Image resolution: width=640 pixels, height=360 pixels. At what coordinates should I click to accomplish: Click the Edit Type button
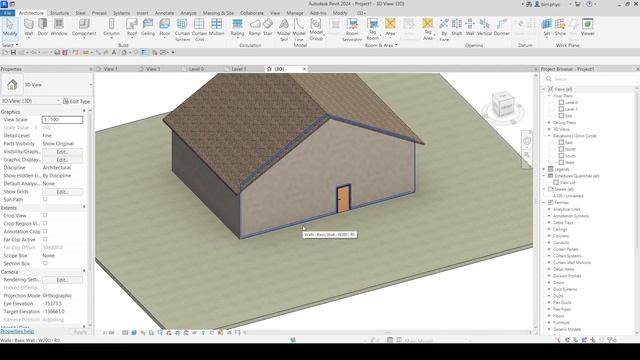coord(77,101)
